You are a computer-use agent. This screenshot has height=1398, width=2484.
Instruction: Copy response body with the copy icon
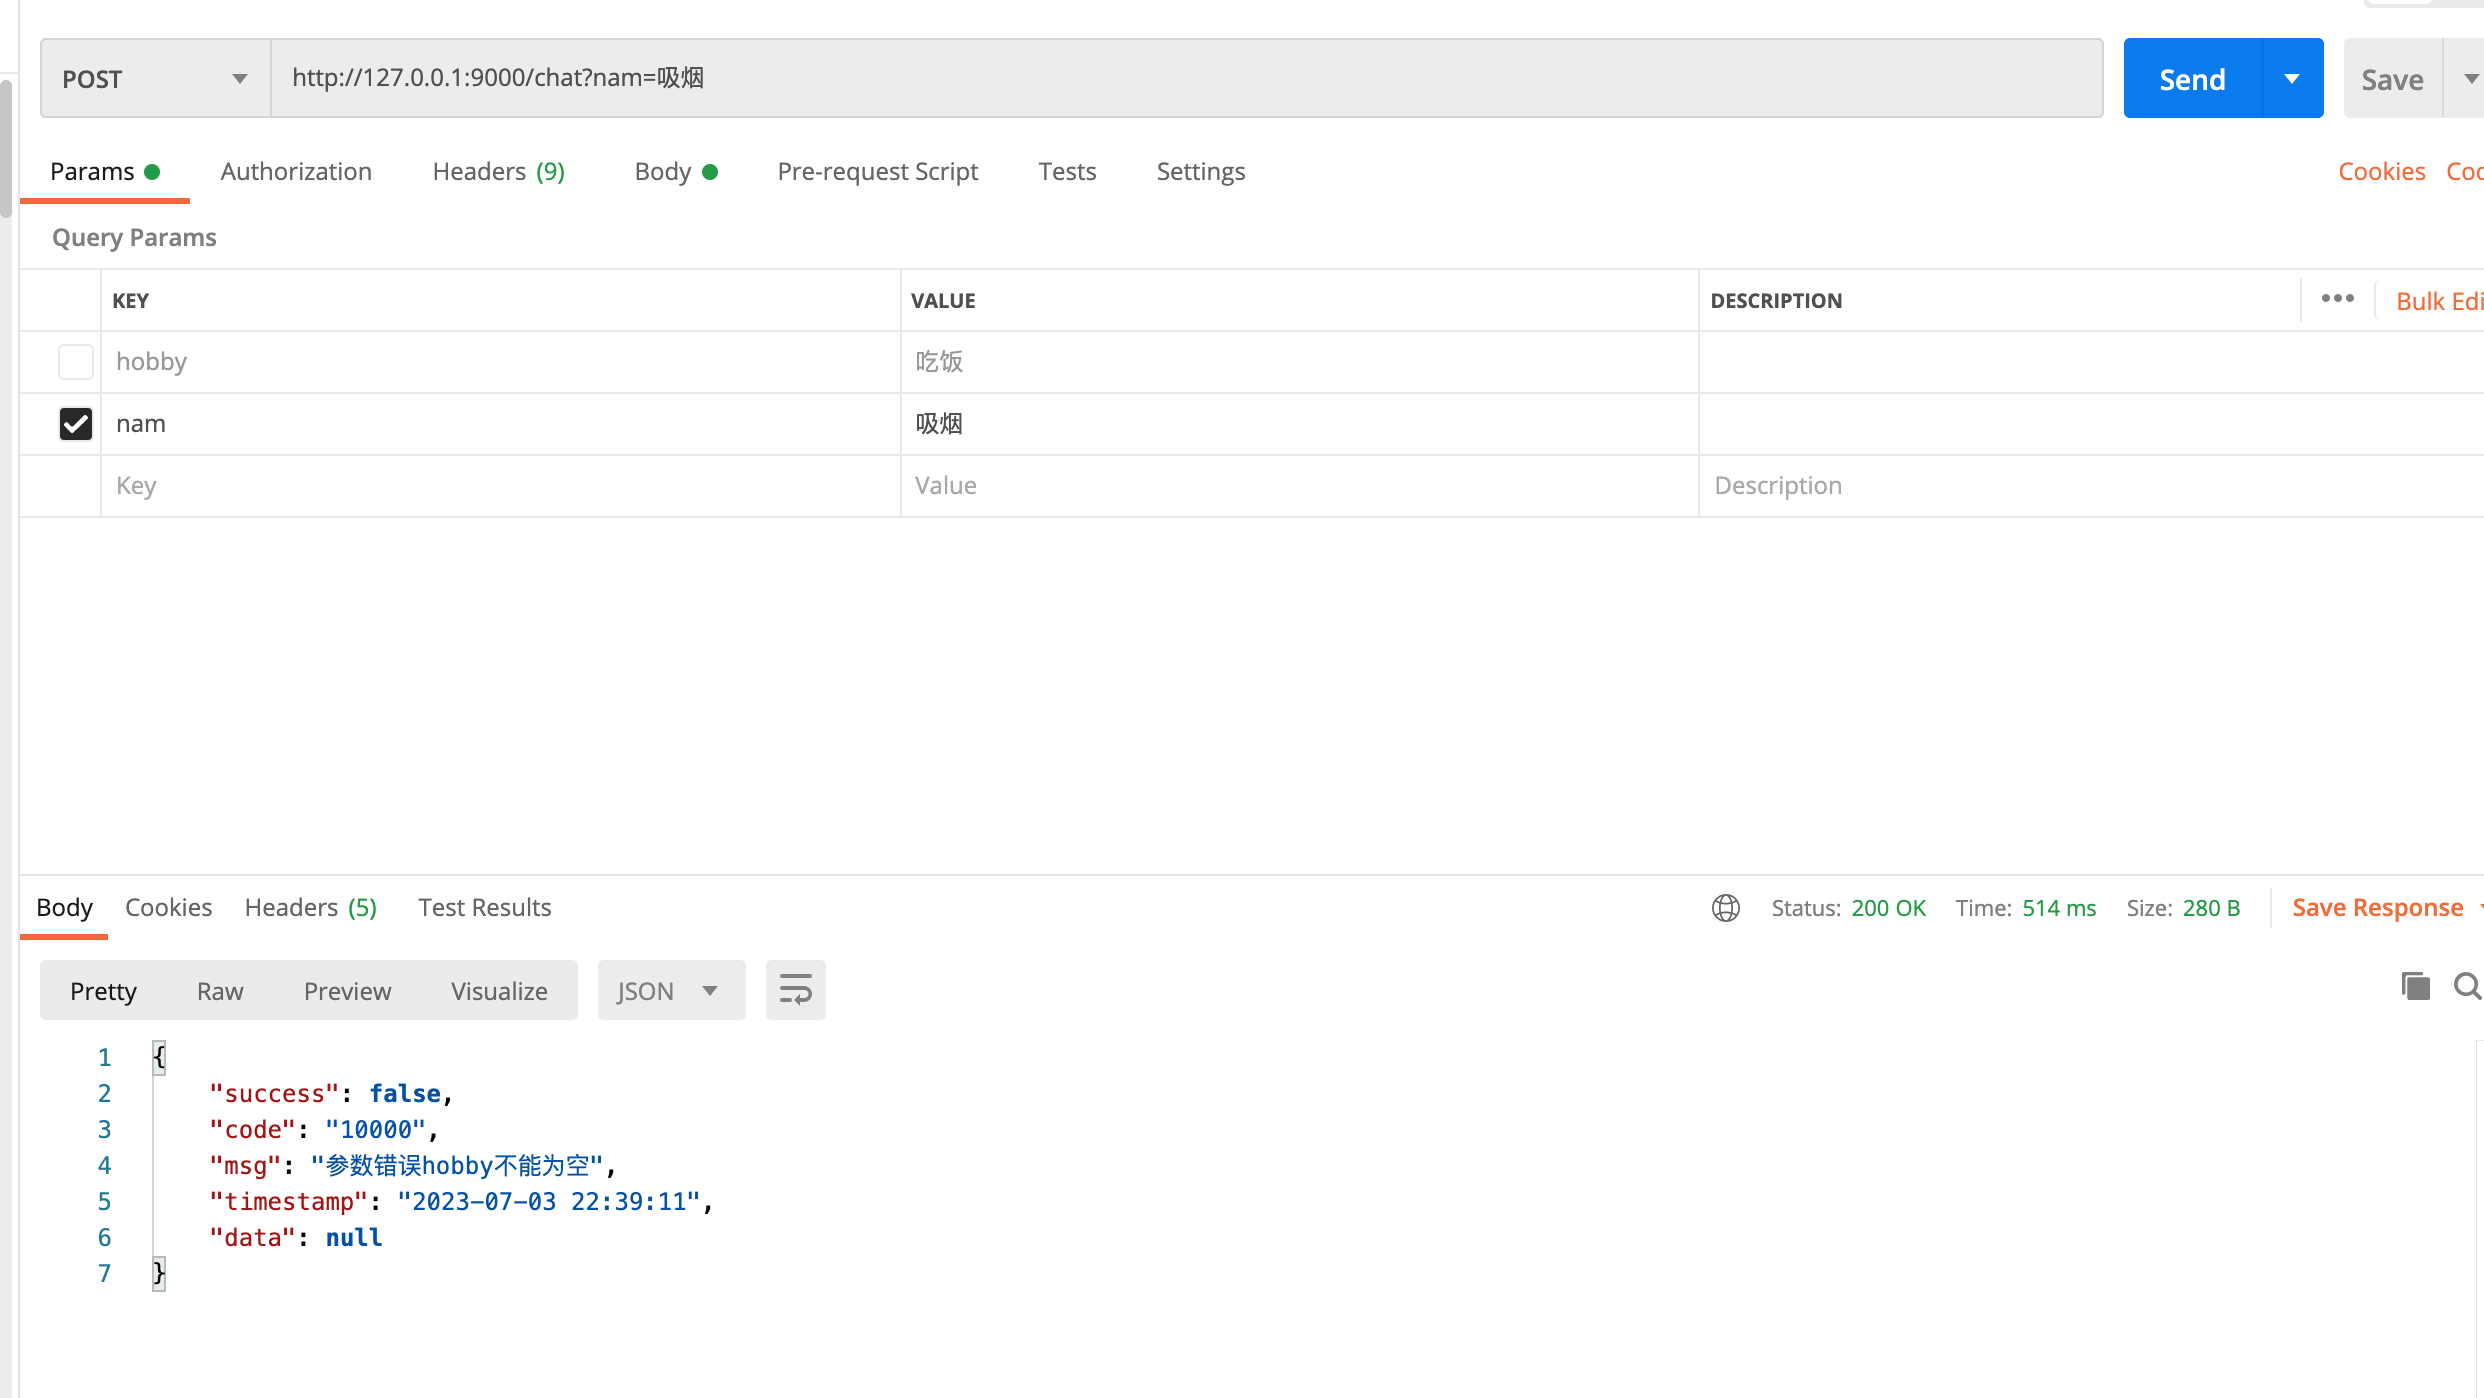tap(2415, 987)
